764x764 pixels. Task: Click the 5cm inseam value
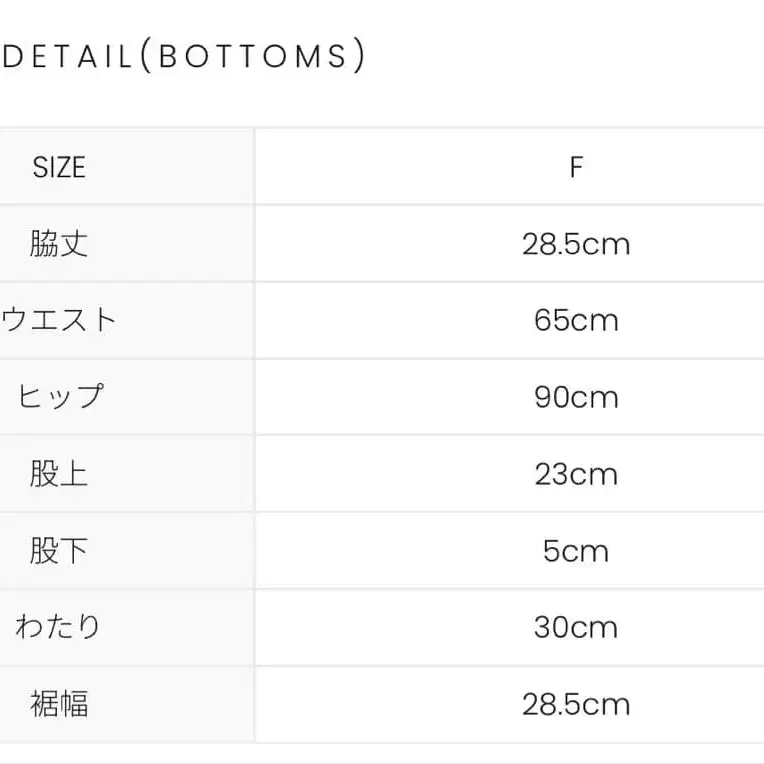[576, 551]
